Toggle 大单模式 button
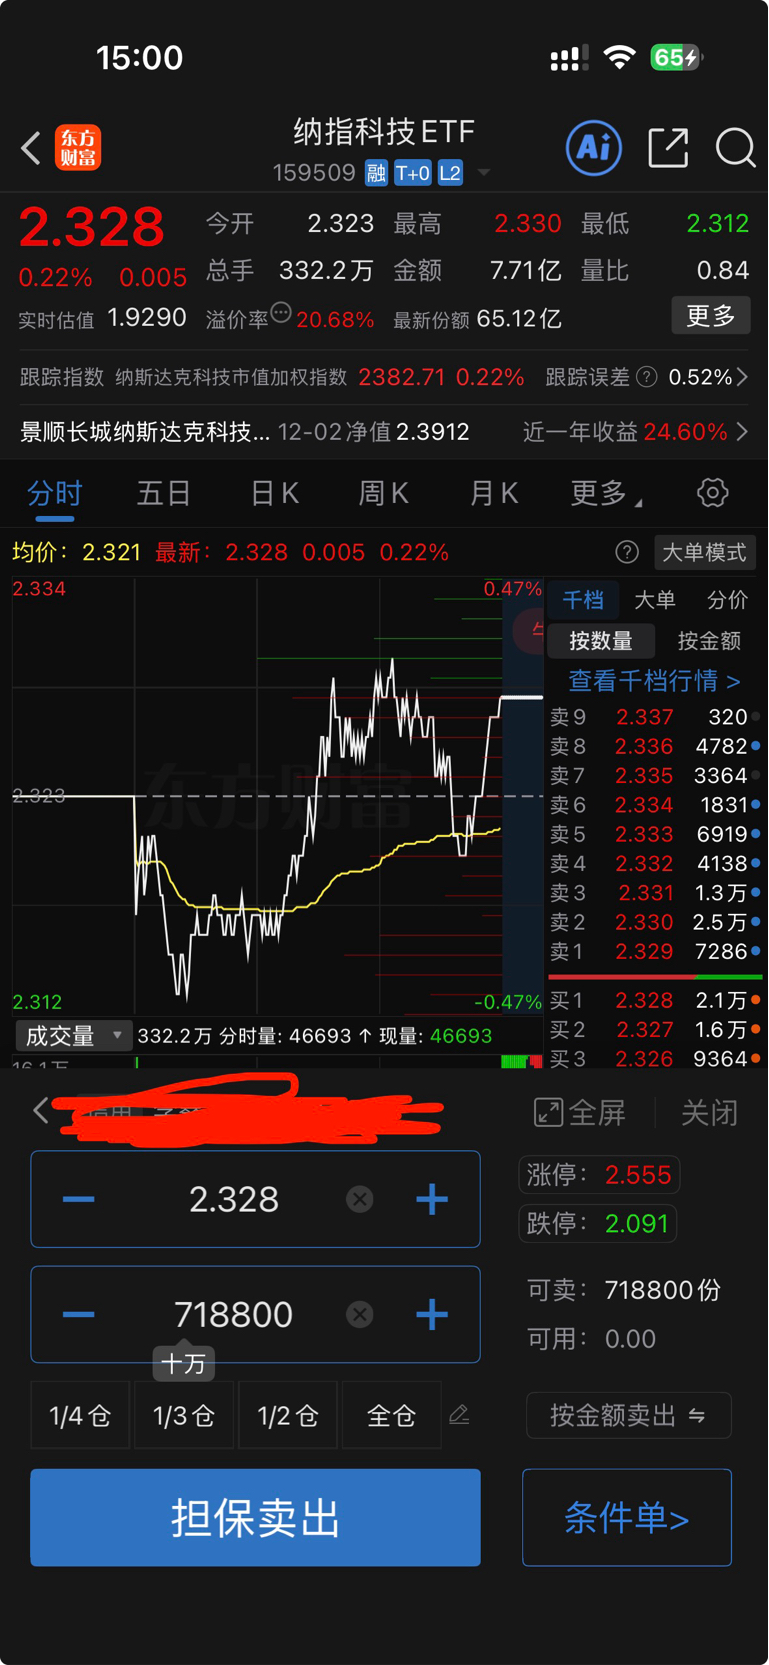769x1665 pixels. pyautogui.click(x=705, y=552)
